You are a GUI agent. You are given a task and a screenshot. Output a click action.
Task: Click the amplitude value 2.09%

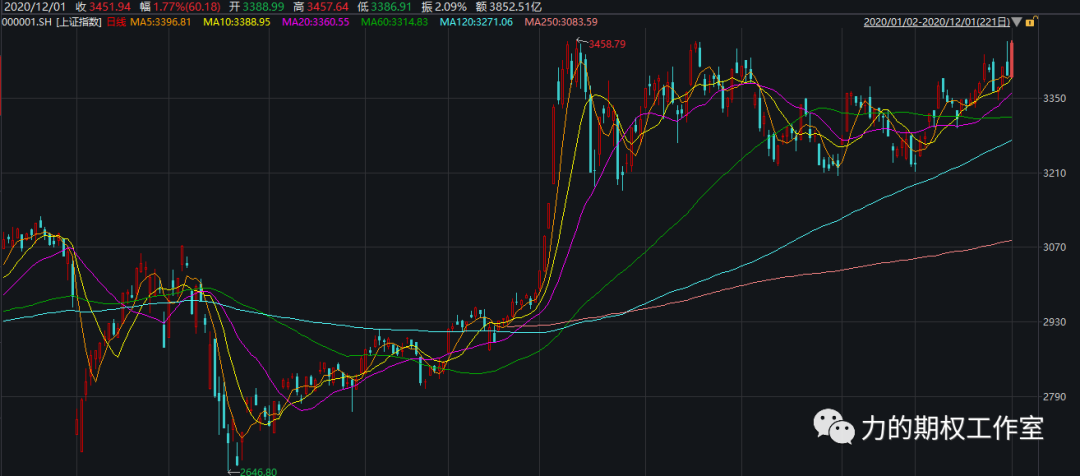[450, 7]
